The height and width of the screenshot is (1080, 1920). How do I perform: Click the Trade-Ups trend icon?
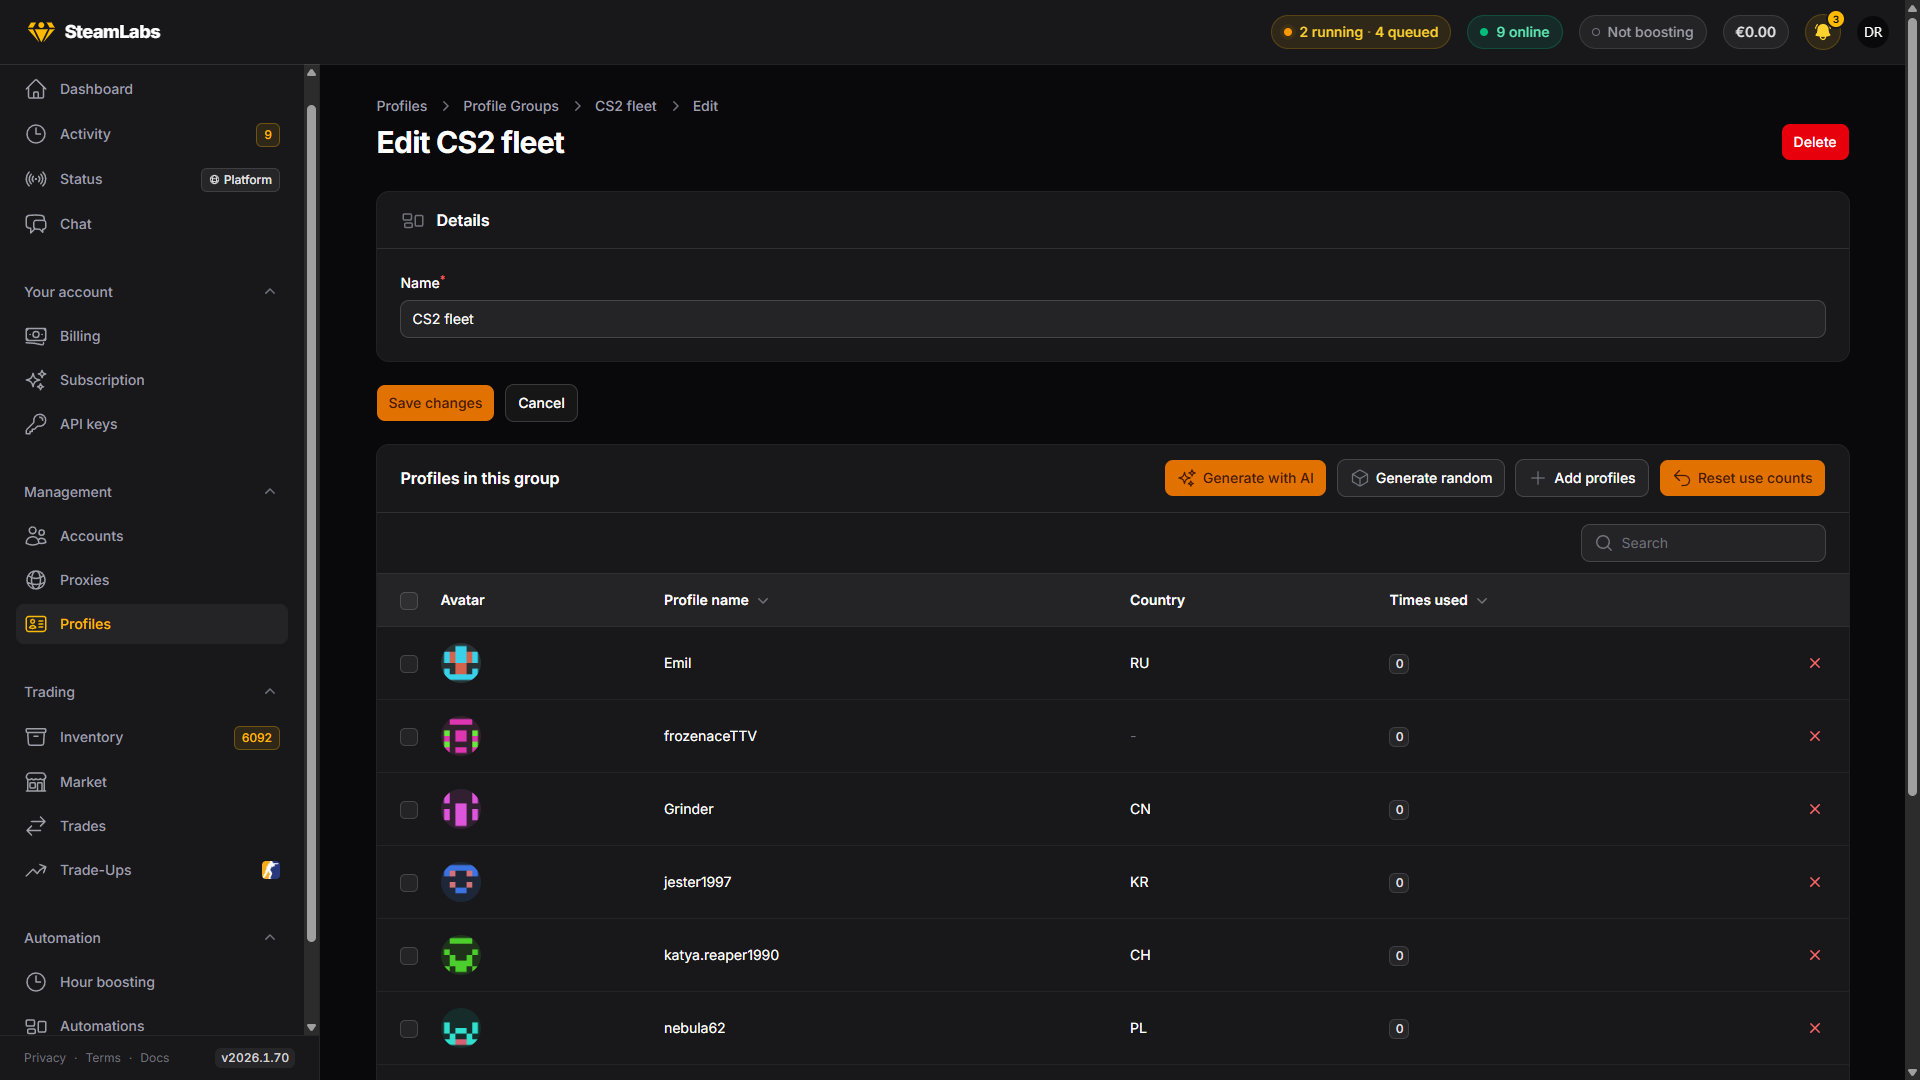pos(36,870)
